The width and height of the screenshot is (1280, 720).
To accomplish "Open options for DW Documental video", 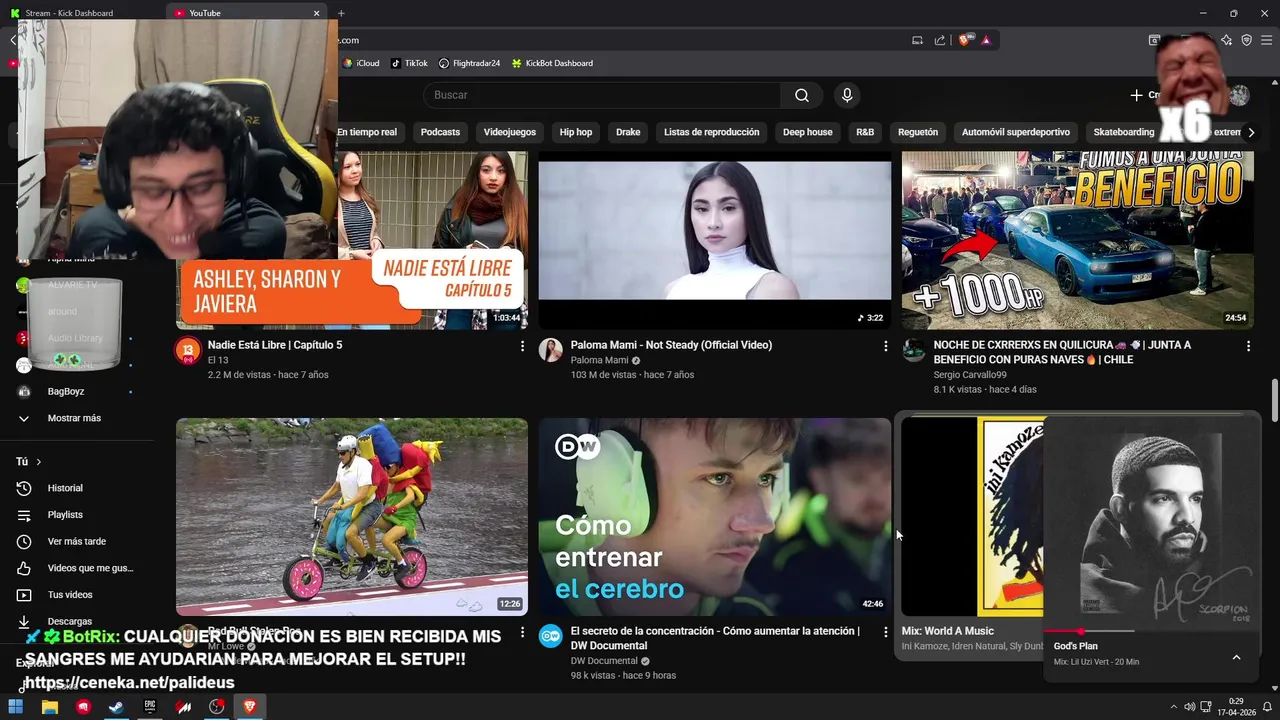I will click(885, 632).
